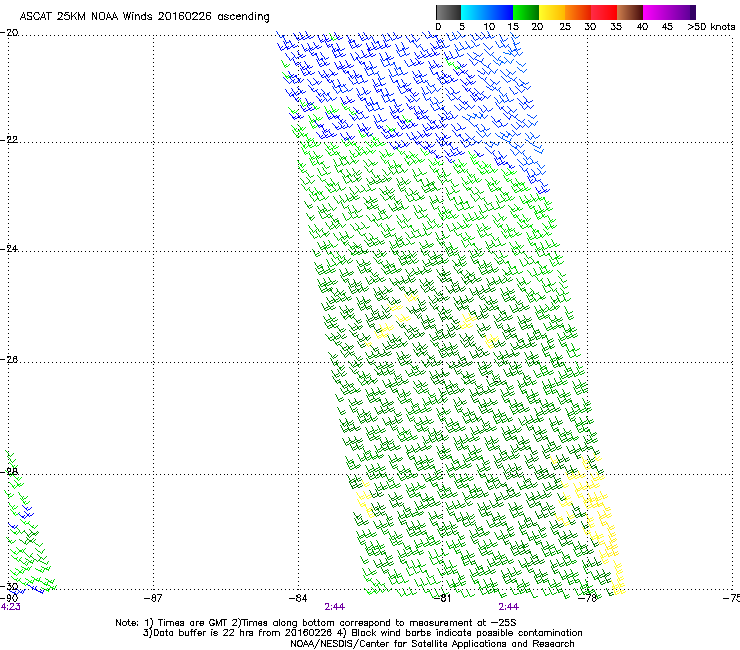Pick the red 30–35 knot color bar segment

click(x=604, y=12)
